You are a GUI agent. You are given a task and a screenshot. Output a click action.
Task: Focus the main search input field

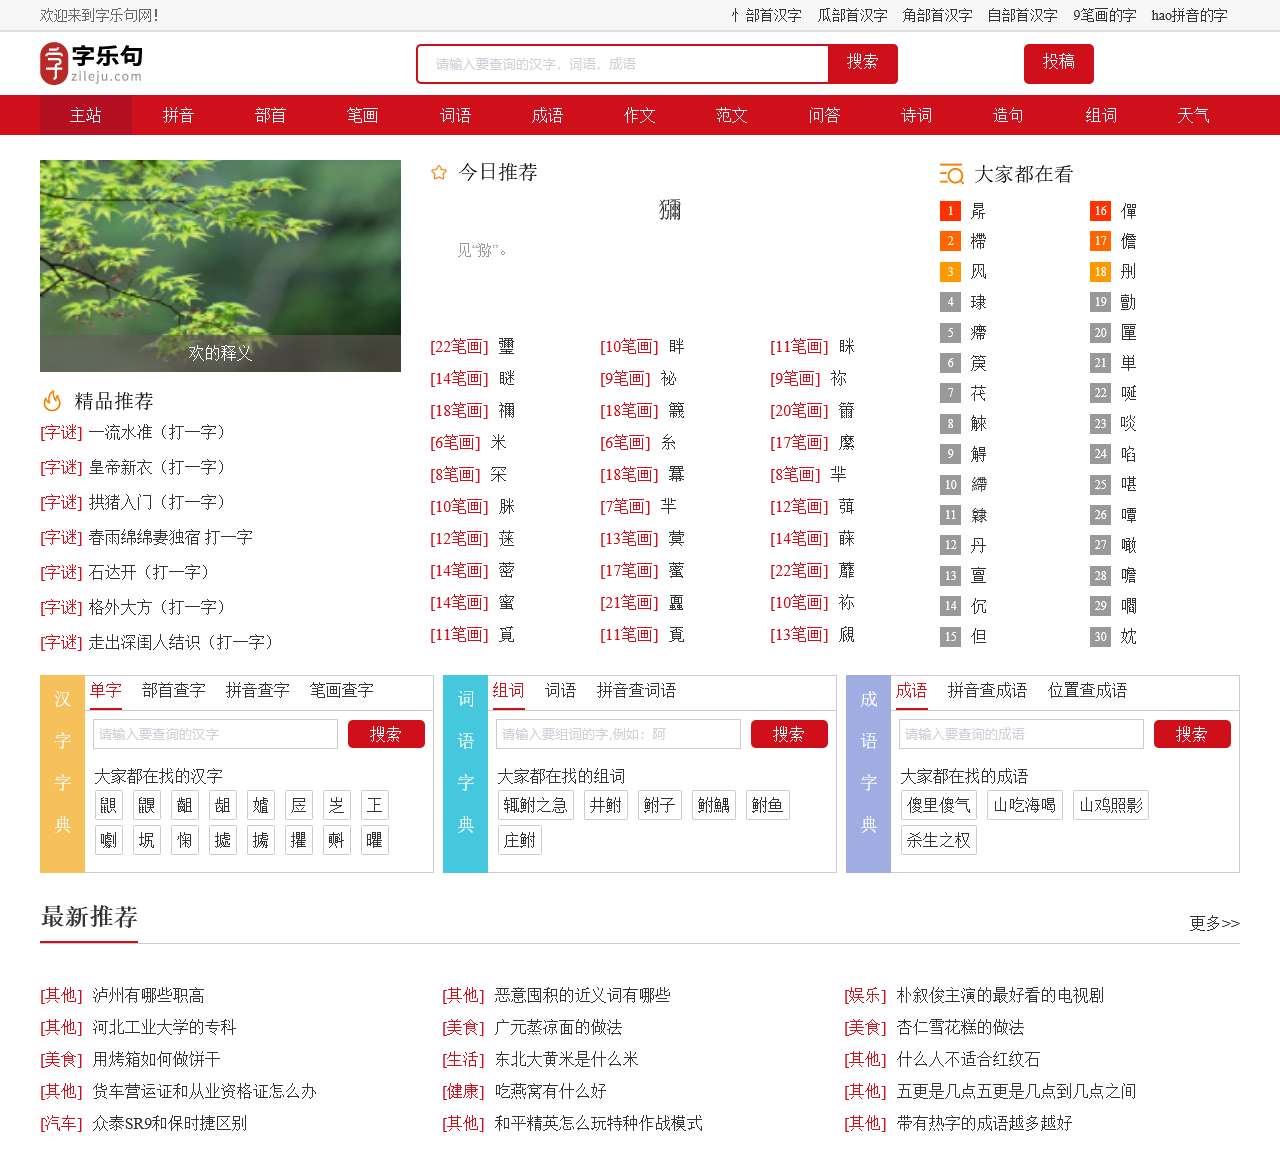(x=622, y=64)
